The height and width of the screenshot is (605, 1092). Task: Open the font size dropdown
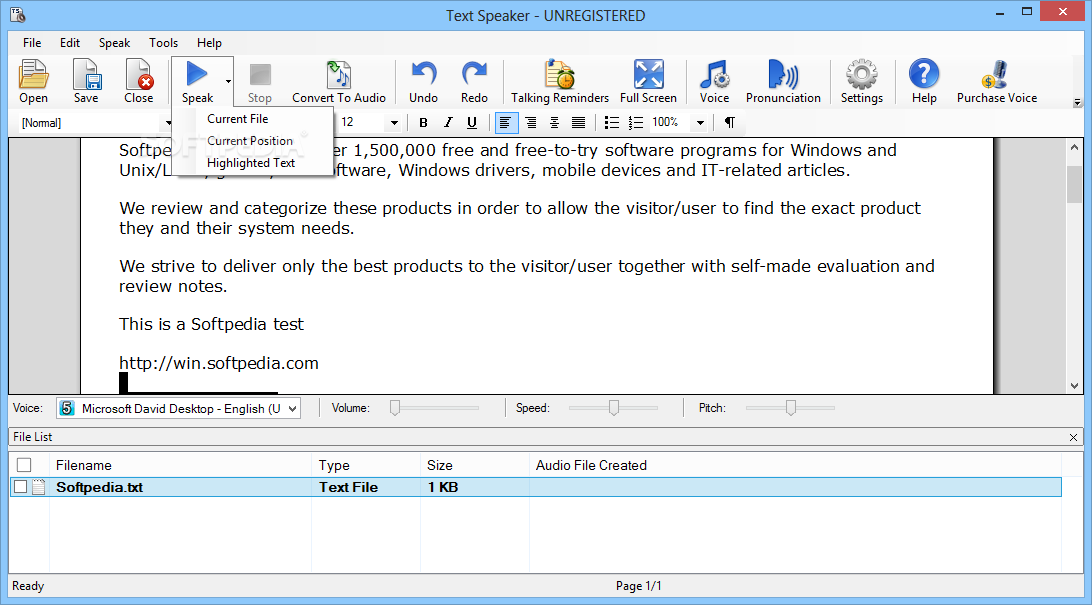[x=394, y=123]
